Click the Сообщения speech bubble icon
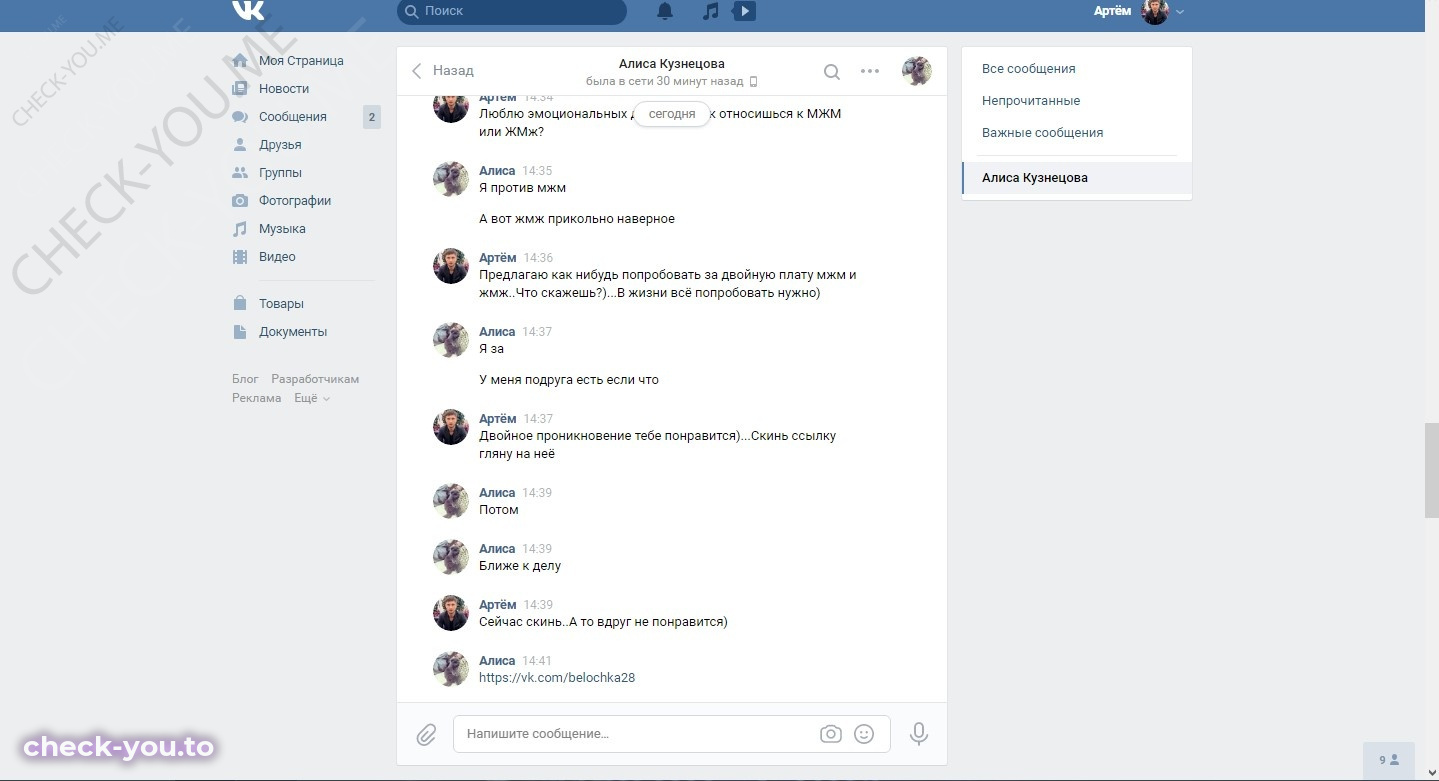This screenshot has height=781, width=1439. pyautogui.click(x=240, y=117)
